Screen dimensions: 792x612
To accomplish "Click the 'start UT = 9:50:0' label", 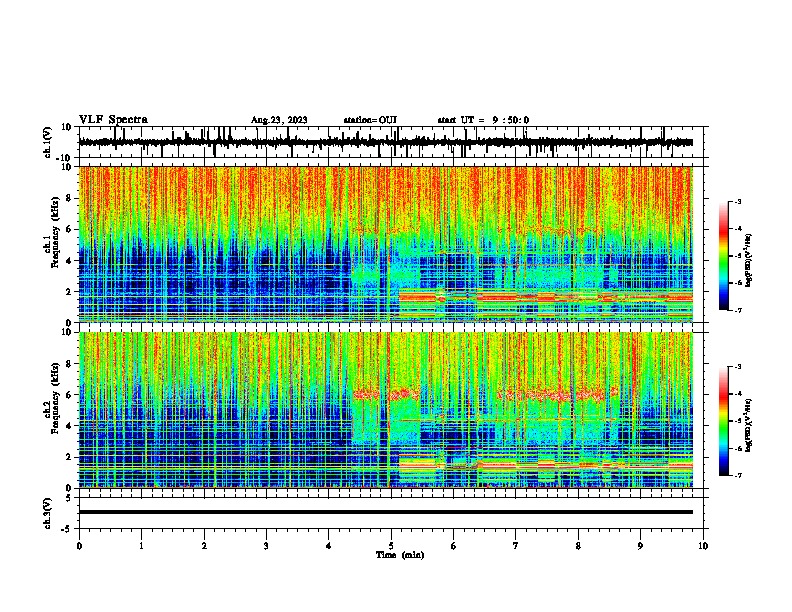I will (x=483, y=120).
